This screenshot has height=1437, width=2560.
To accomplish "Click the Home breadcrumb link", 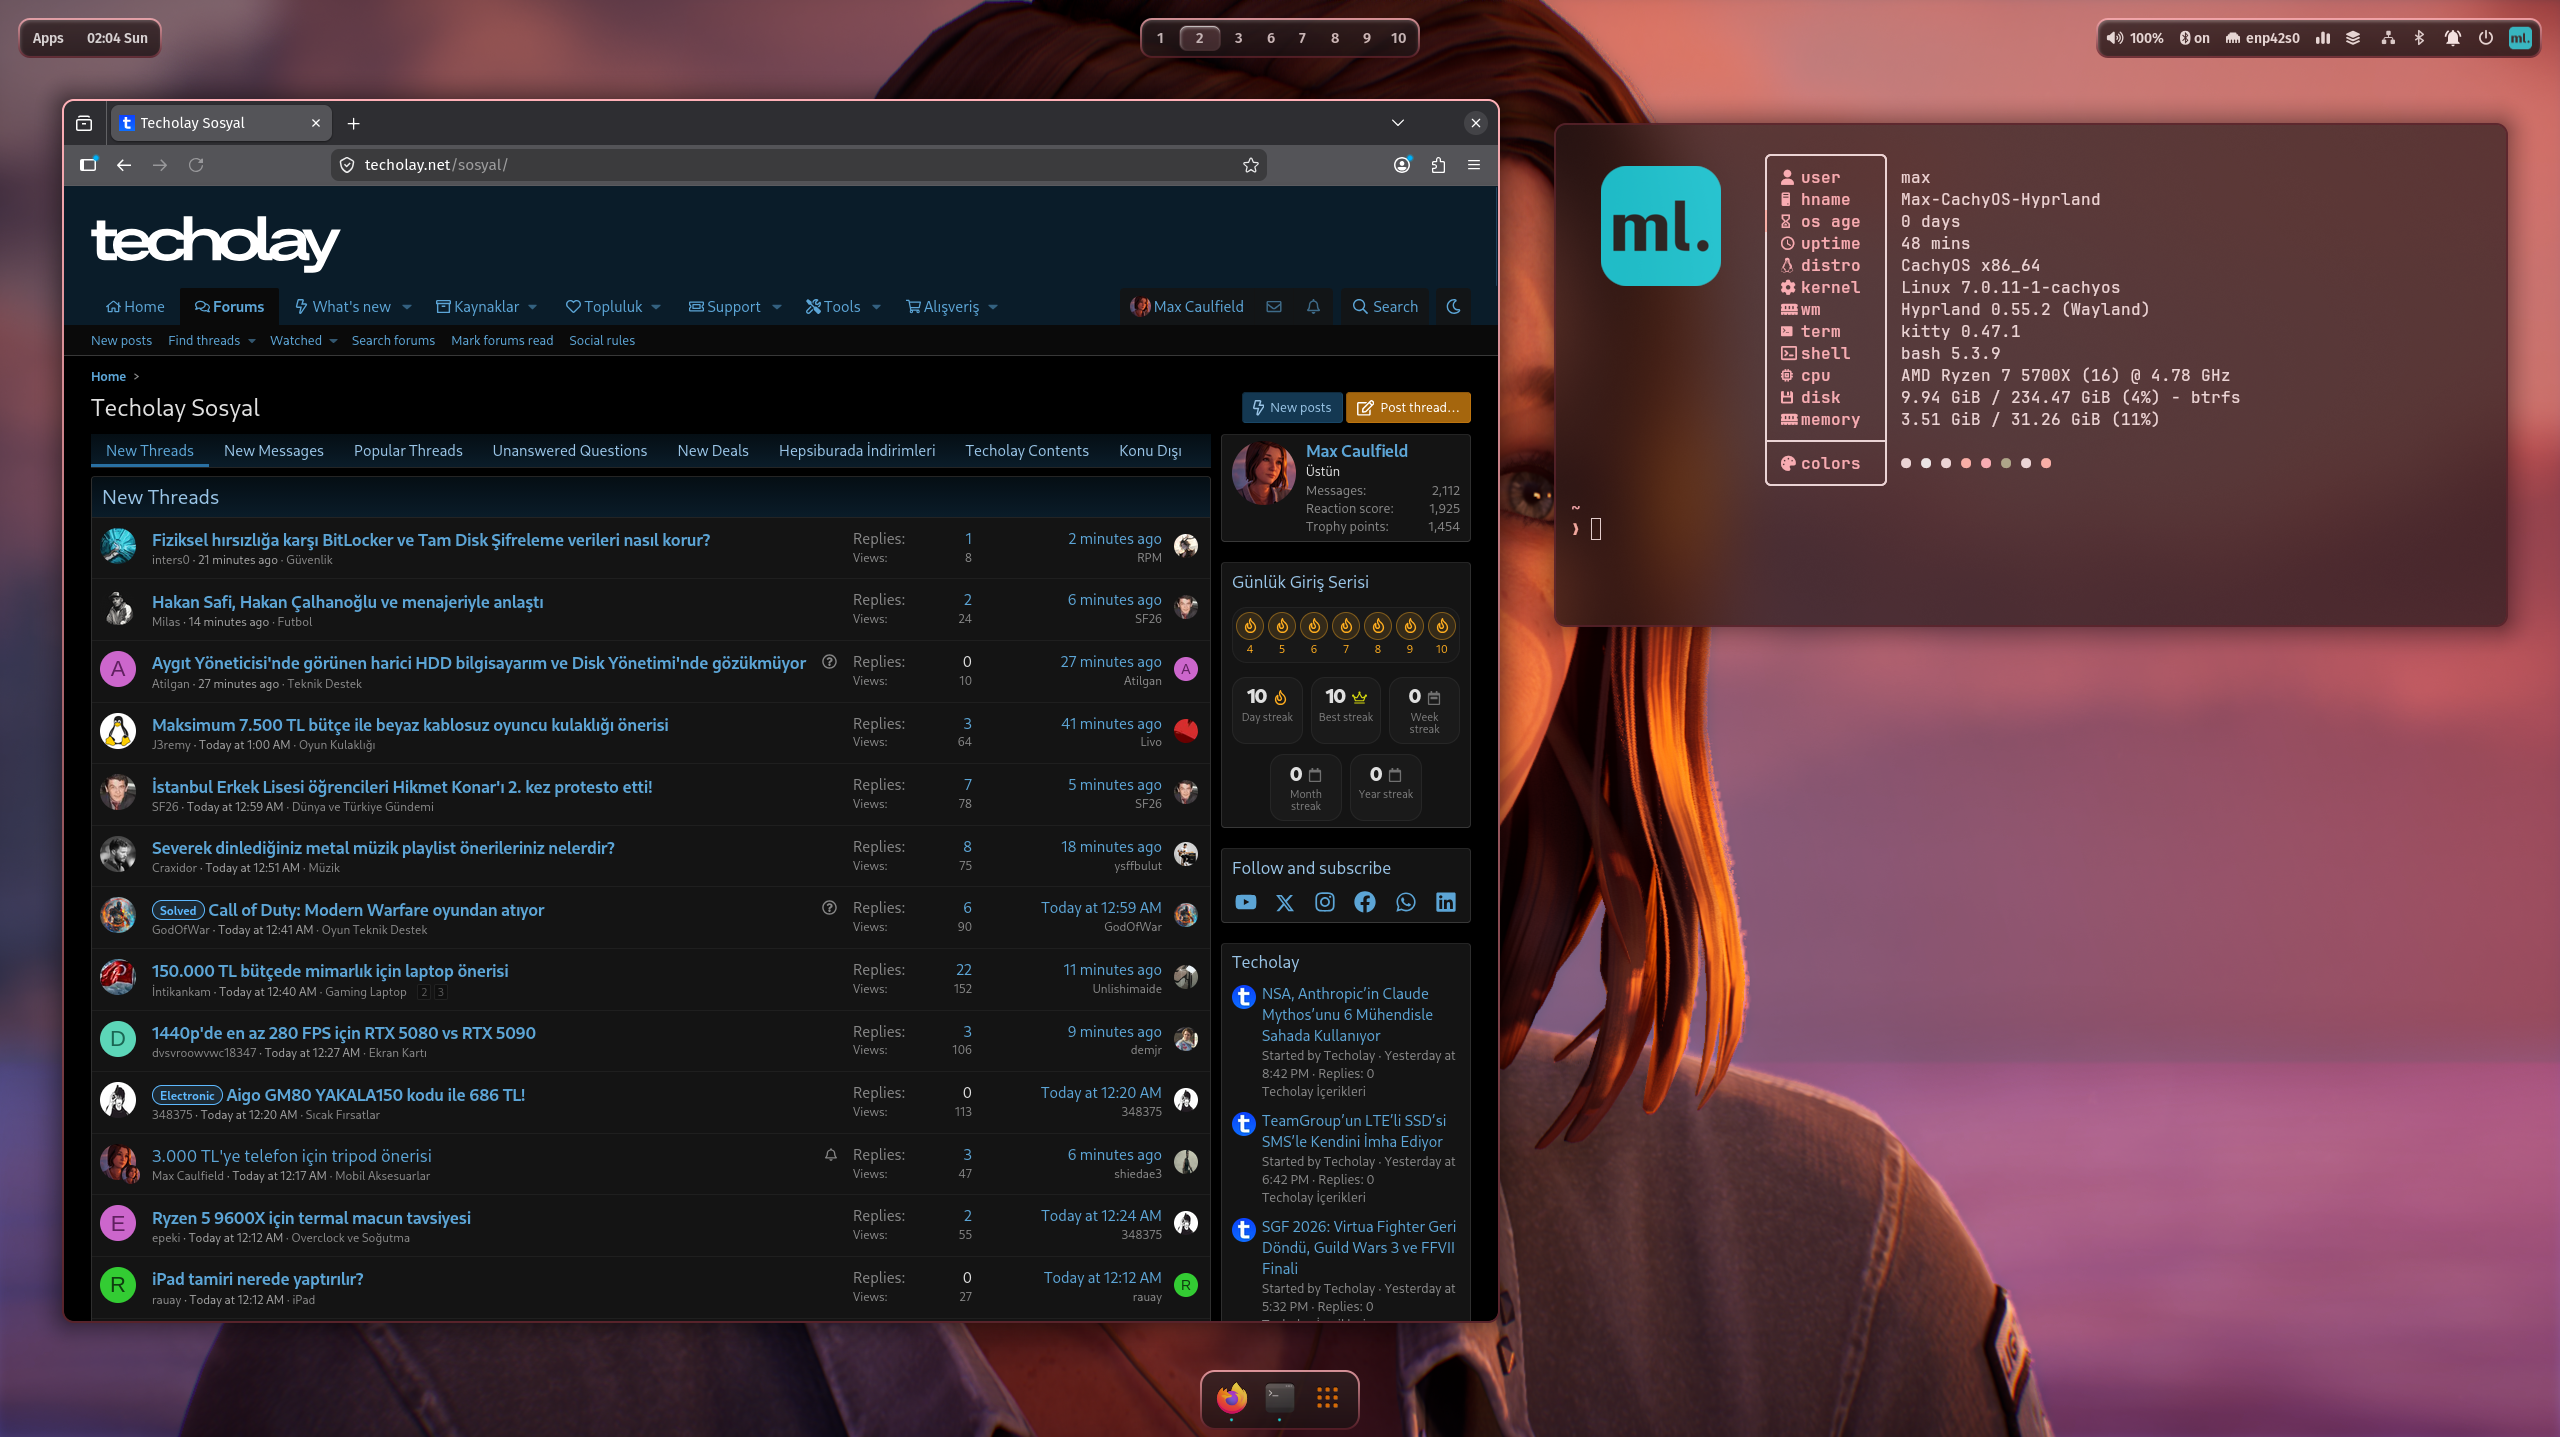I will 108,377.
